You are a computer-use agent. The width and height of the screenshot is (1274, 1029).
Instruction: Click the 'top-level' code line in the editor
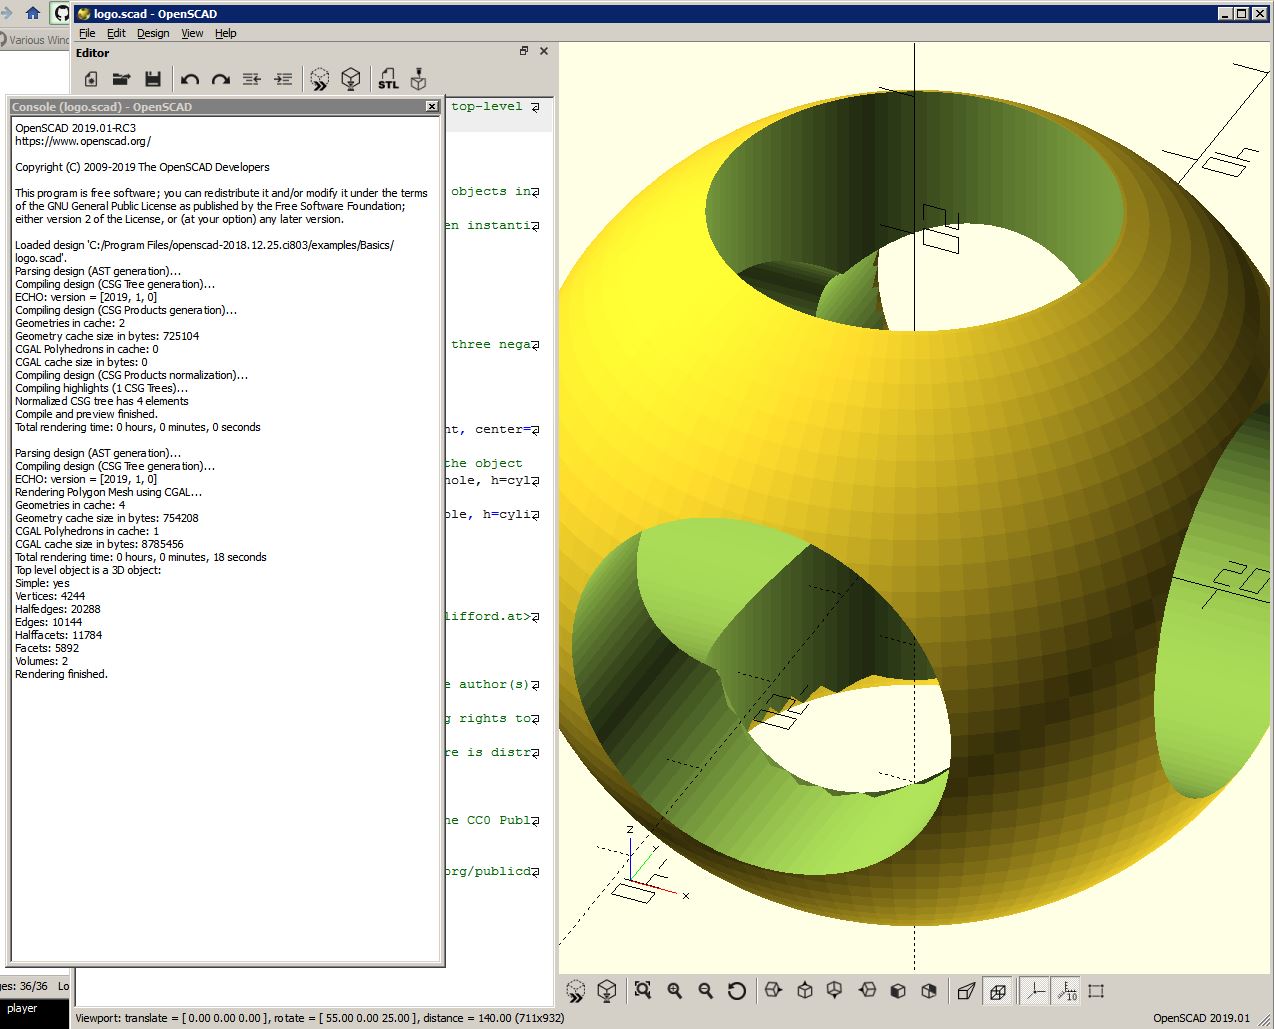[x=487, y=106]
